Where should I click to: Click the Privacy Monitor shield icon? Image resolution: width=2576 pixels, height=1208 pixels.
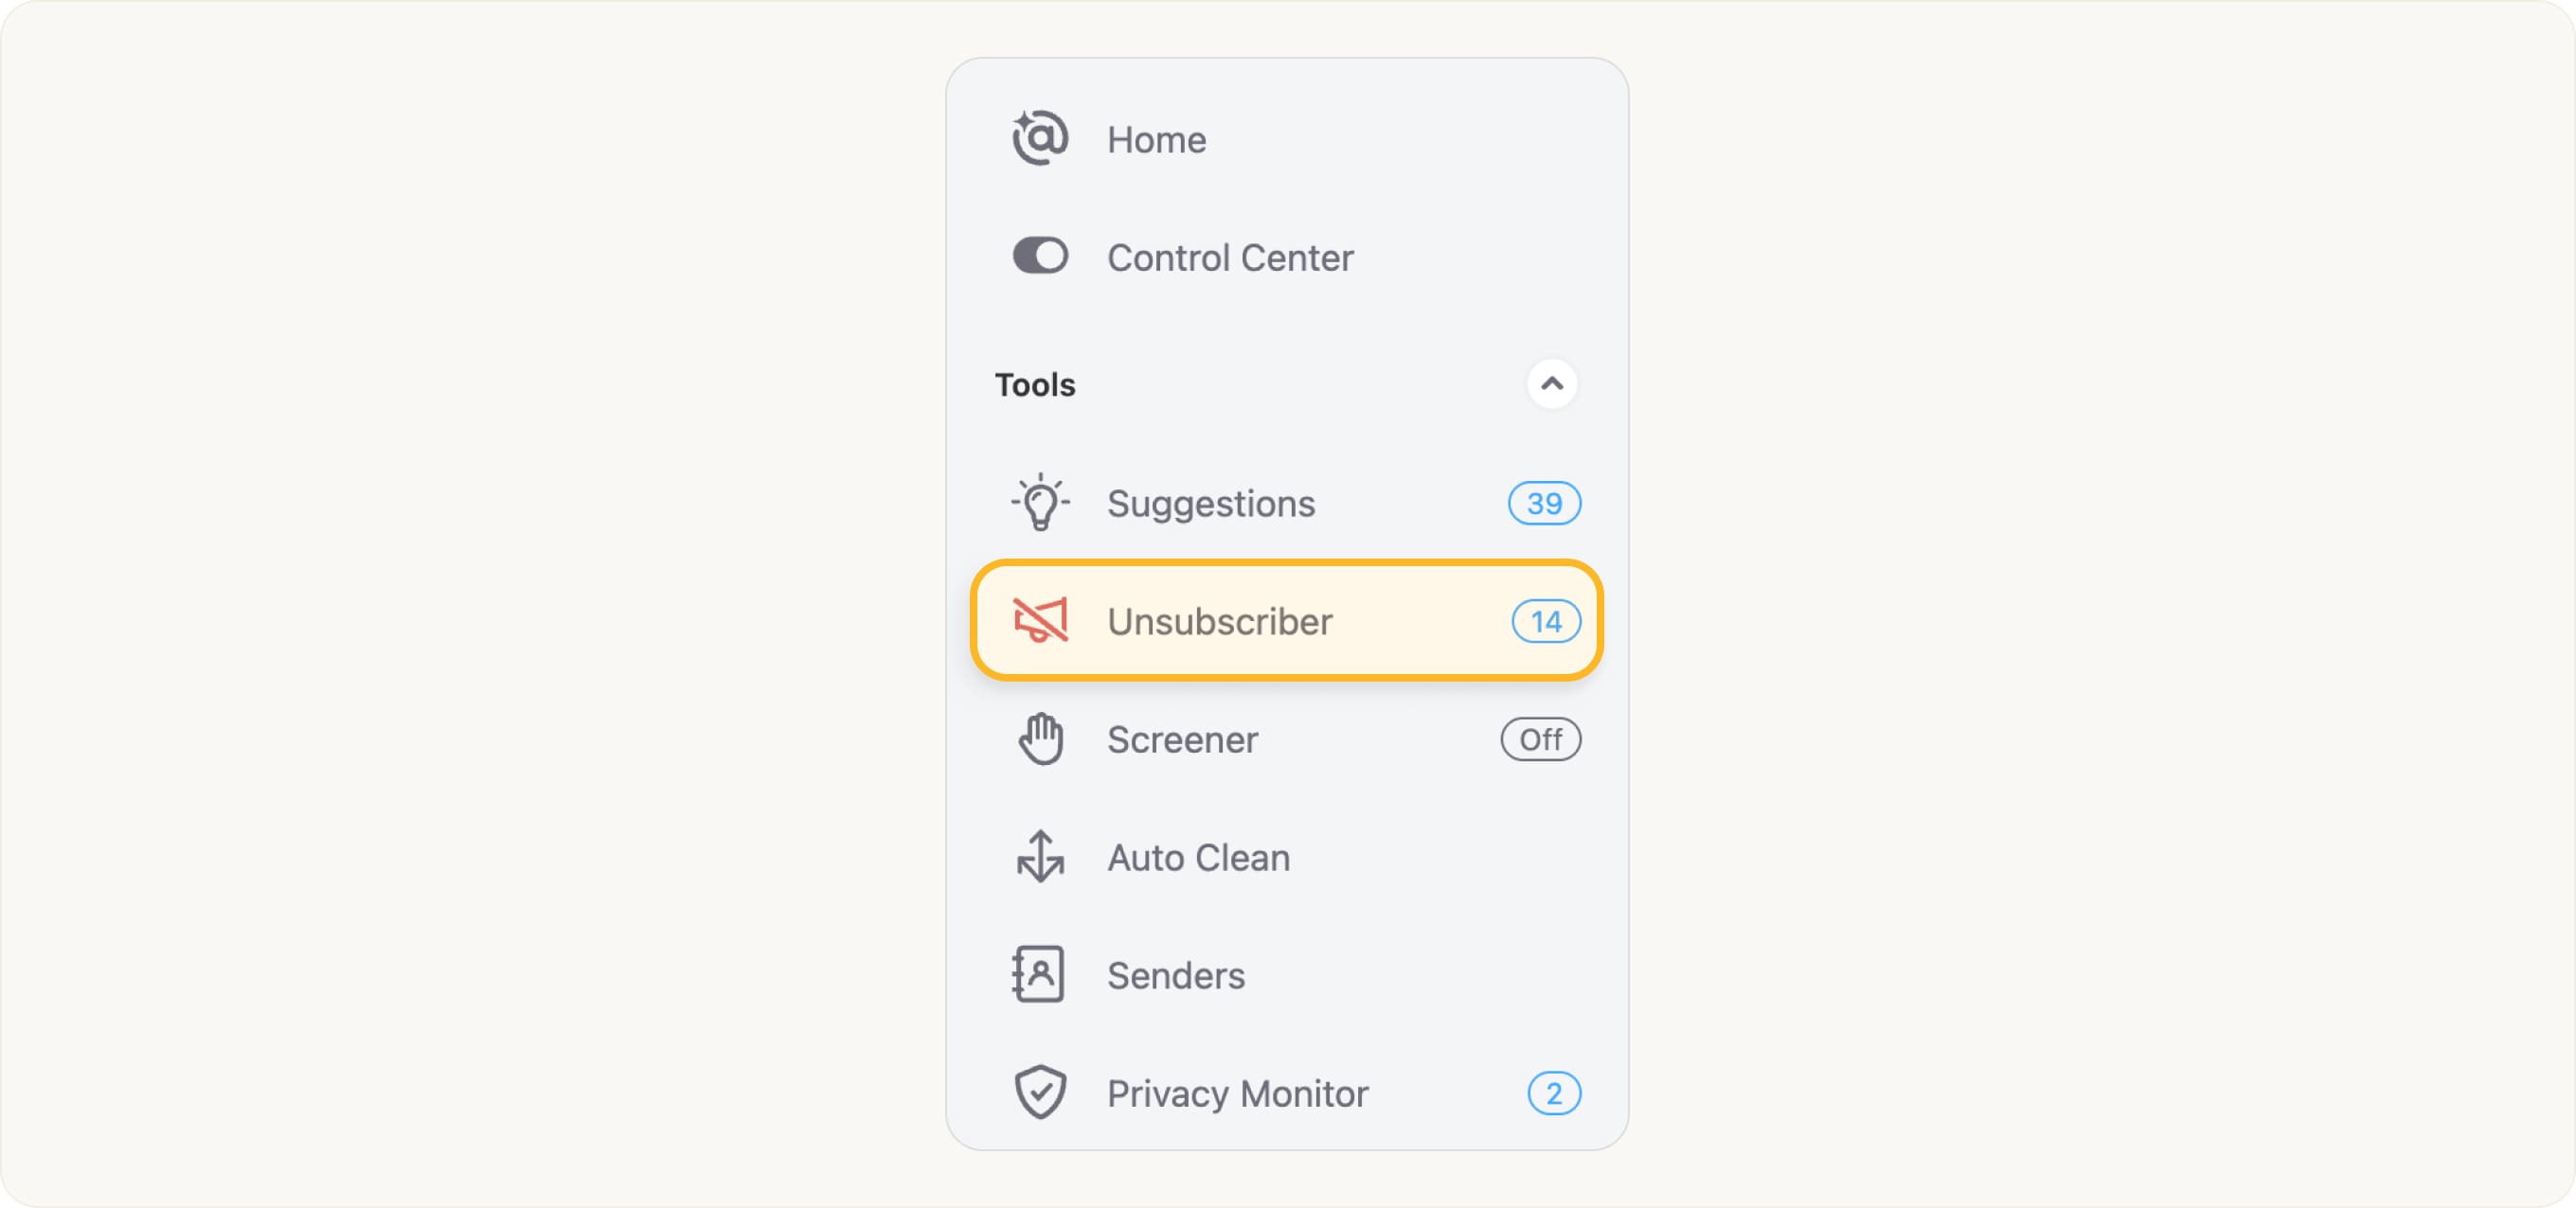tap(1040, 1092)
